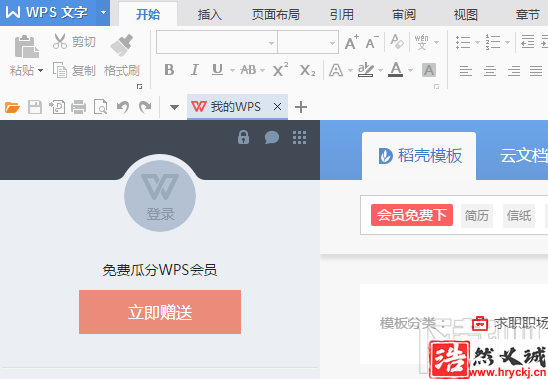Decrease font size with A- icon
Screen dimensions: 548x379
click(372, 42)
